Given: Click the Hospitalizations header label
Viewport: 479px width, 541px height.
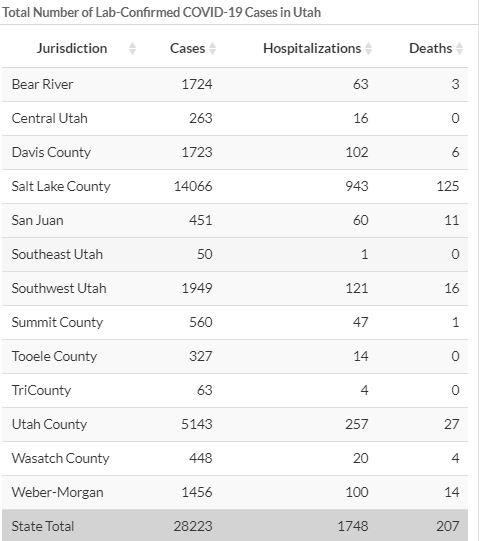Looking at the screenshot, I should 312,48.
